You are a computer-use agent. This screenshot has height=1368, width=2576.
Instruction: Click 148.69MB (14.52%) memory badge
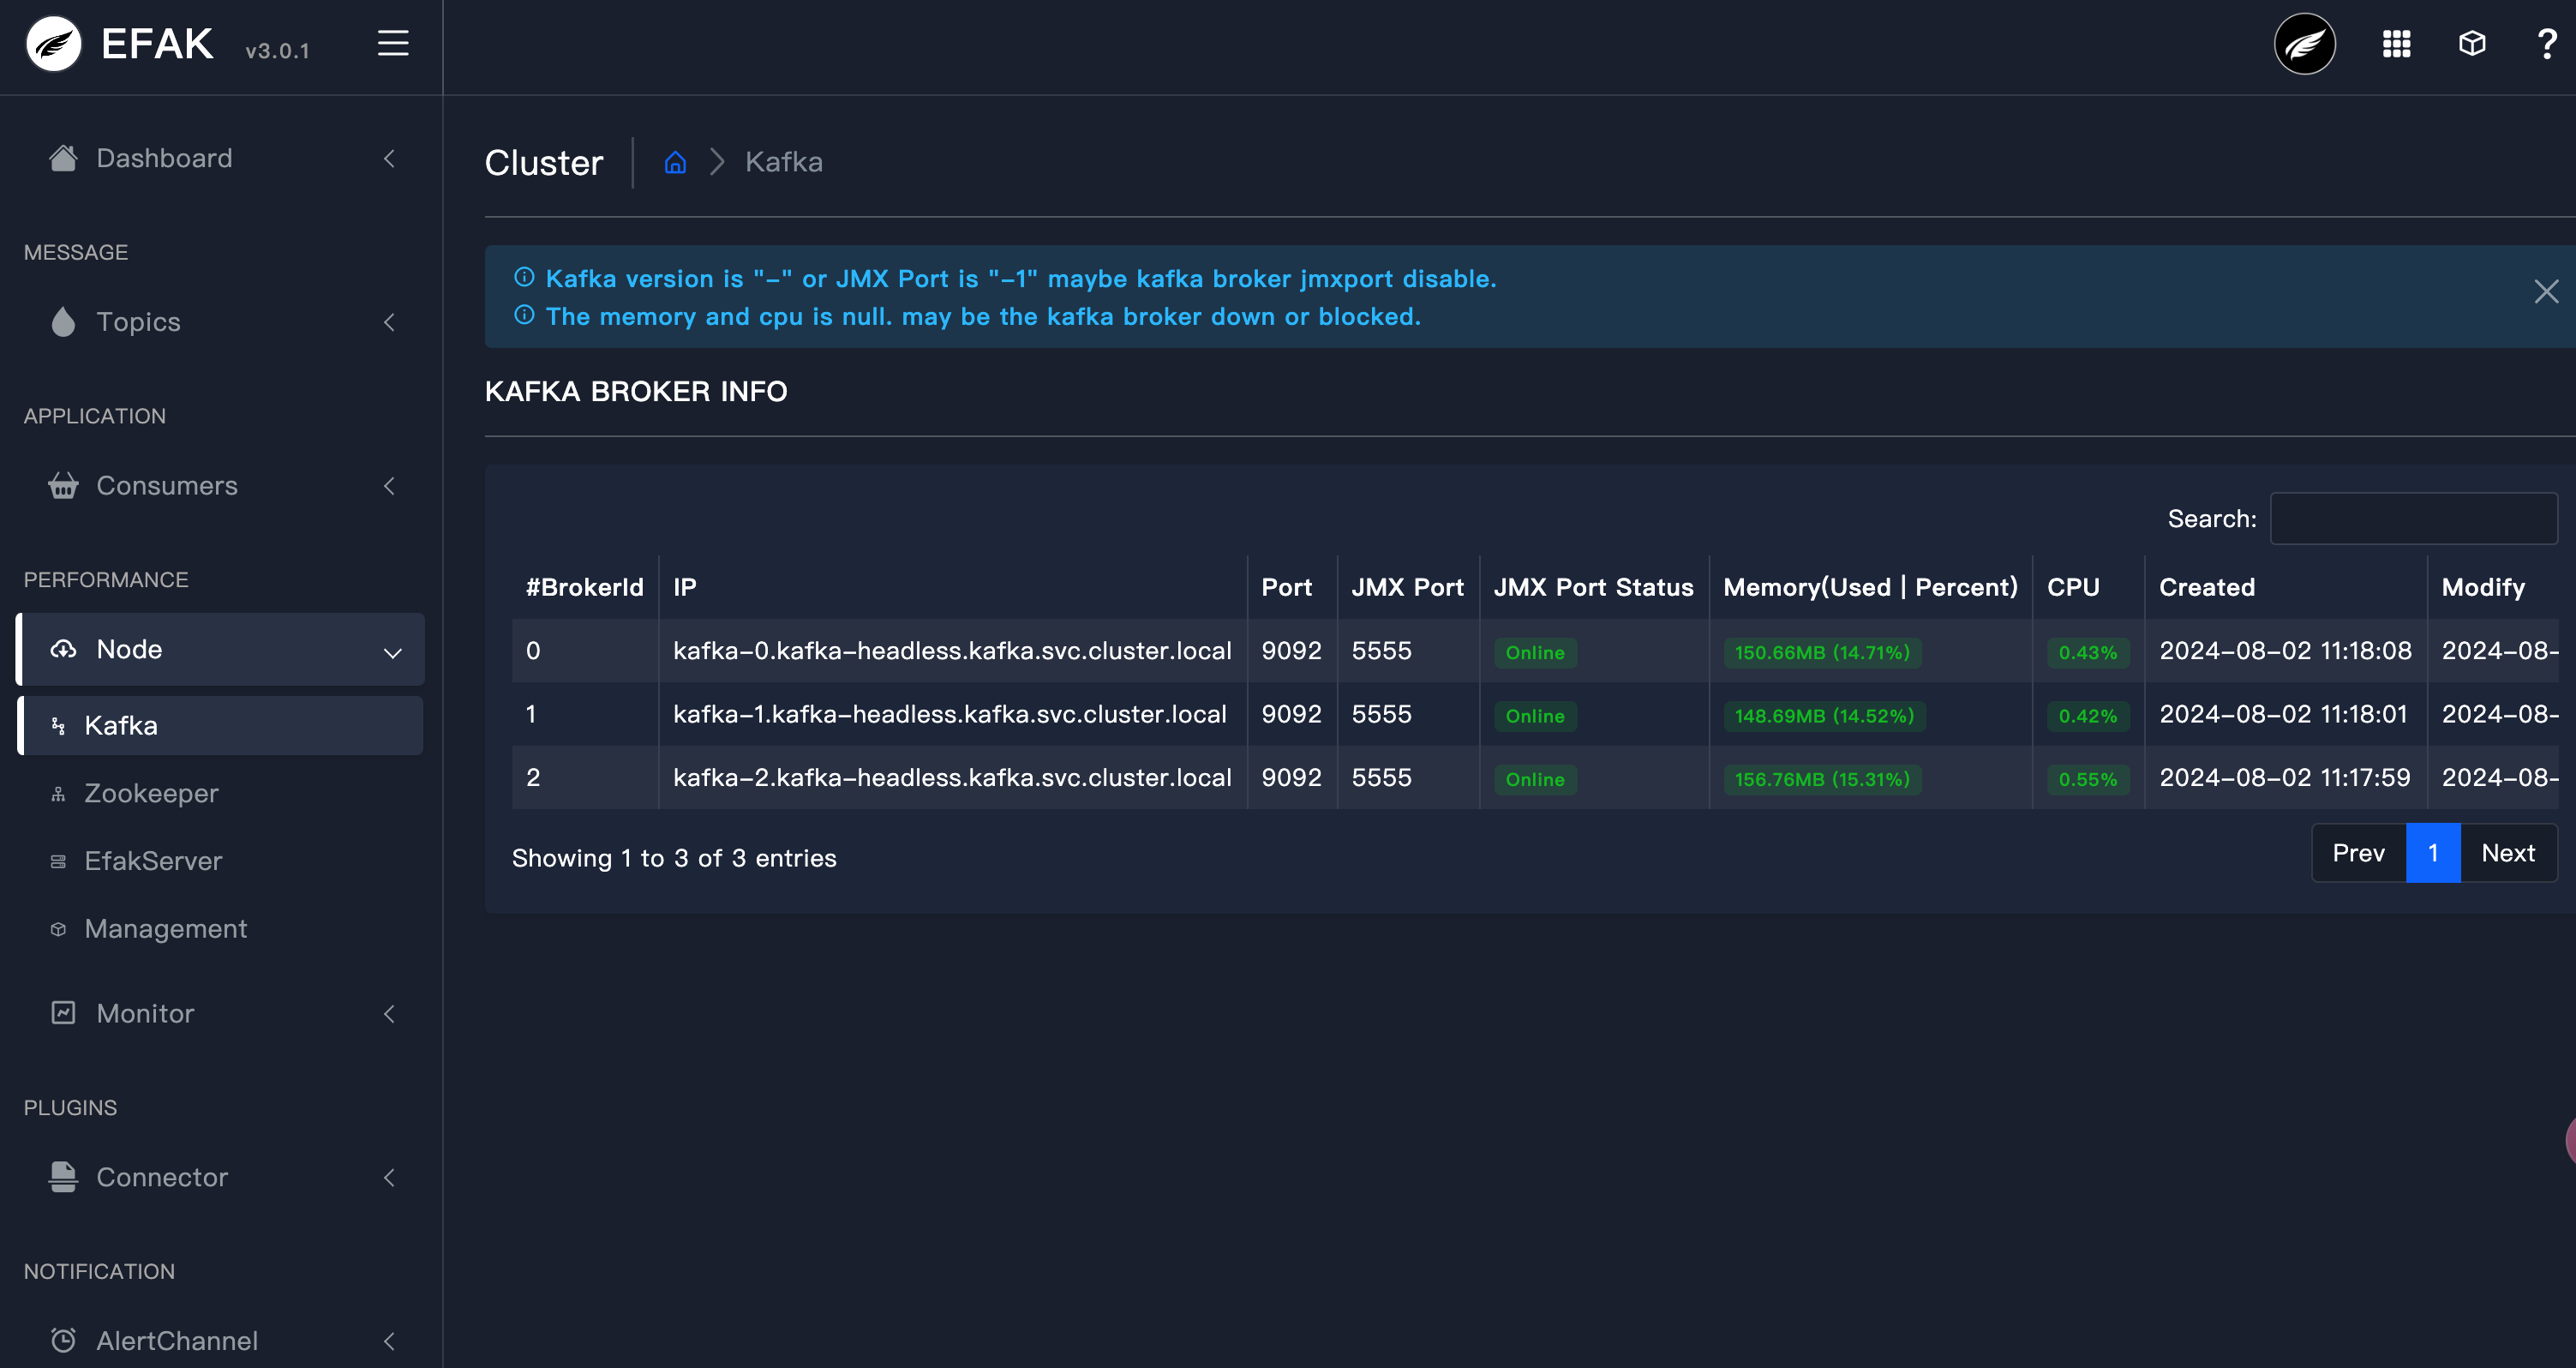click(x=1824, y=716)
